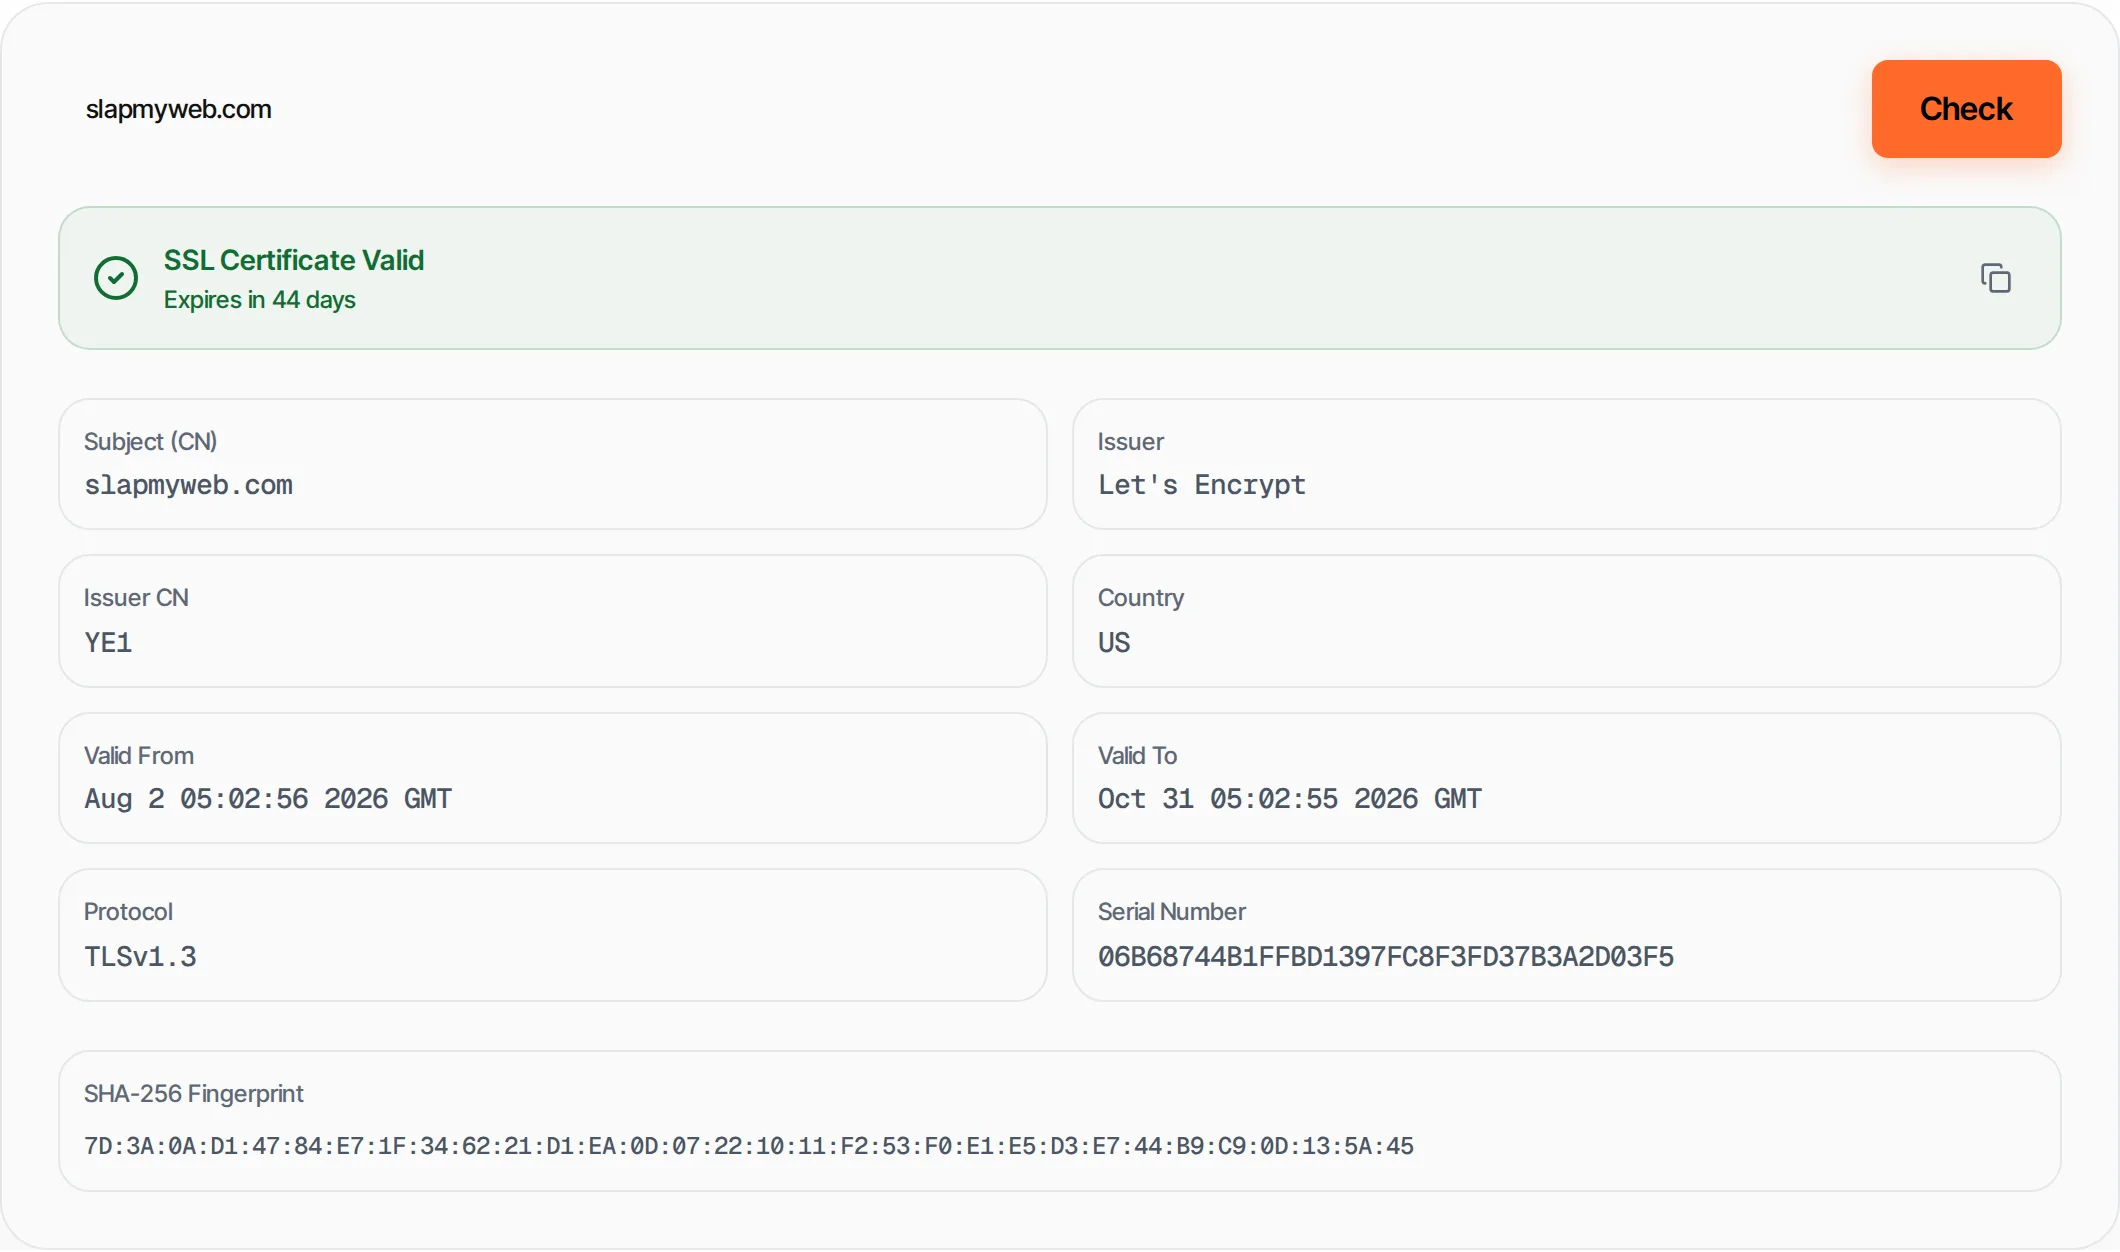Click the Valid To label
Viewport: 2120px width, 1252px height.
tap(1138, 756)
